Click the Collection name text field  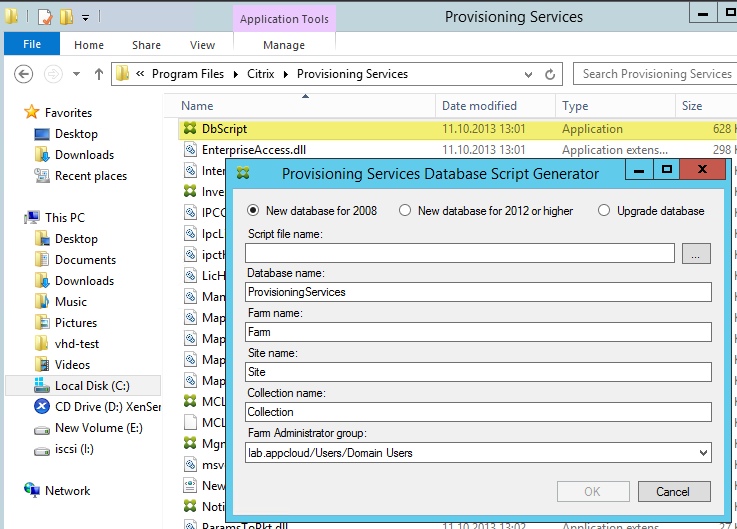pos(478,412)
